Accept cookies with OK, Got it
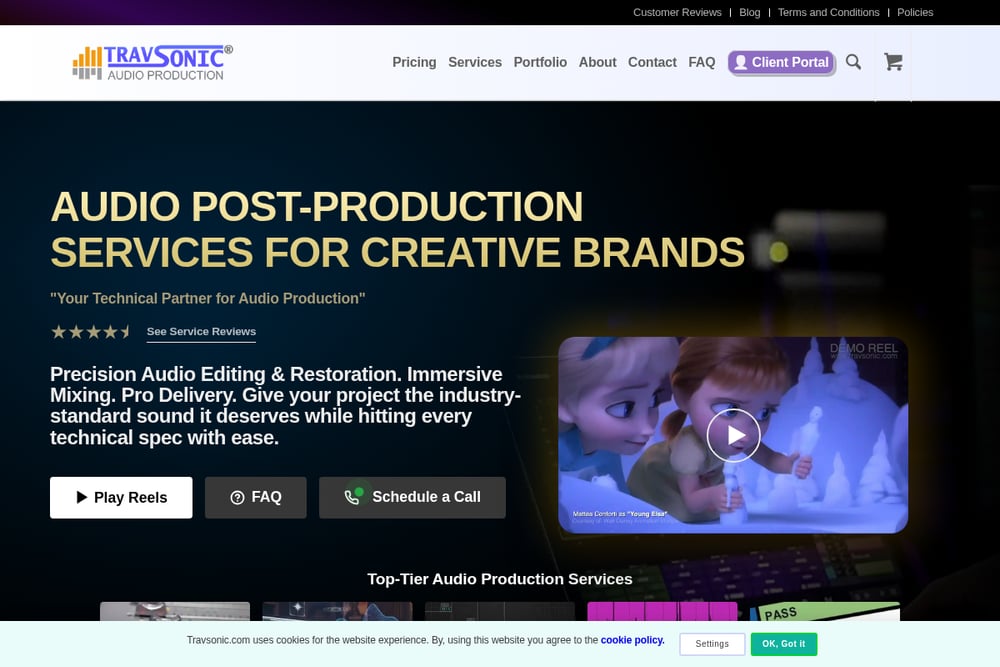 (784, 644)
